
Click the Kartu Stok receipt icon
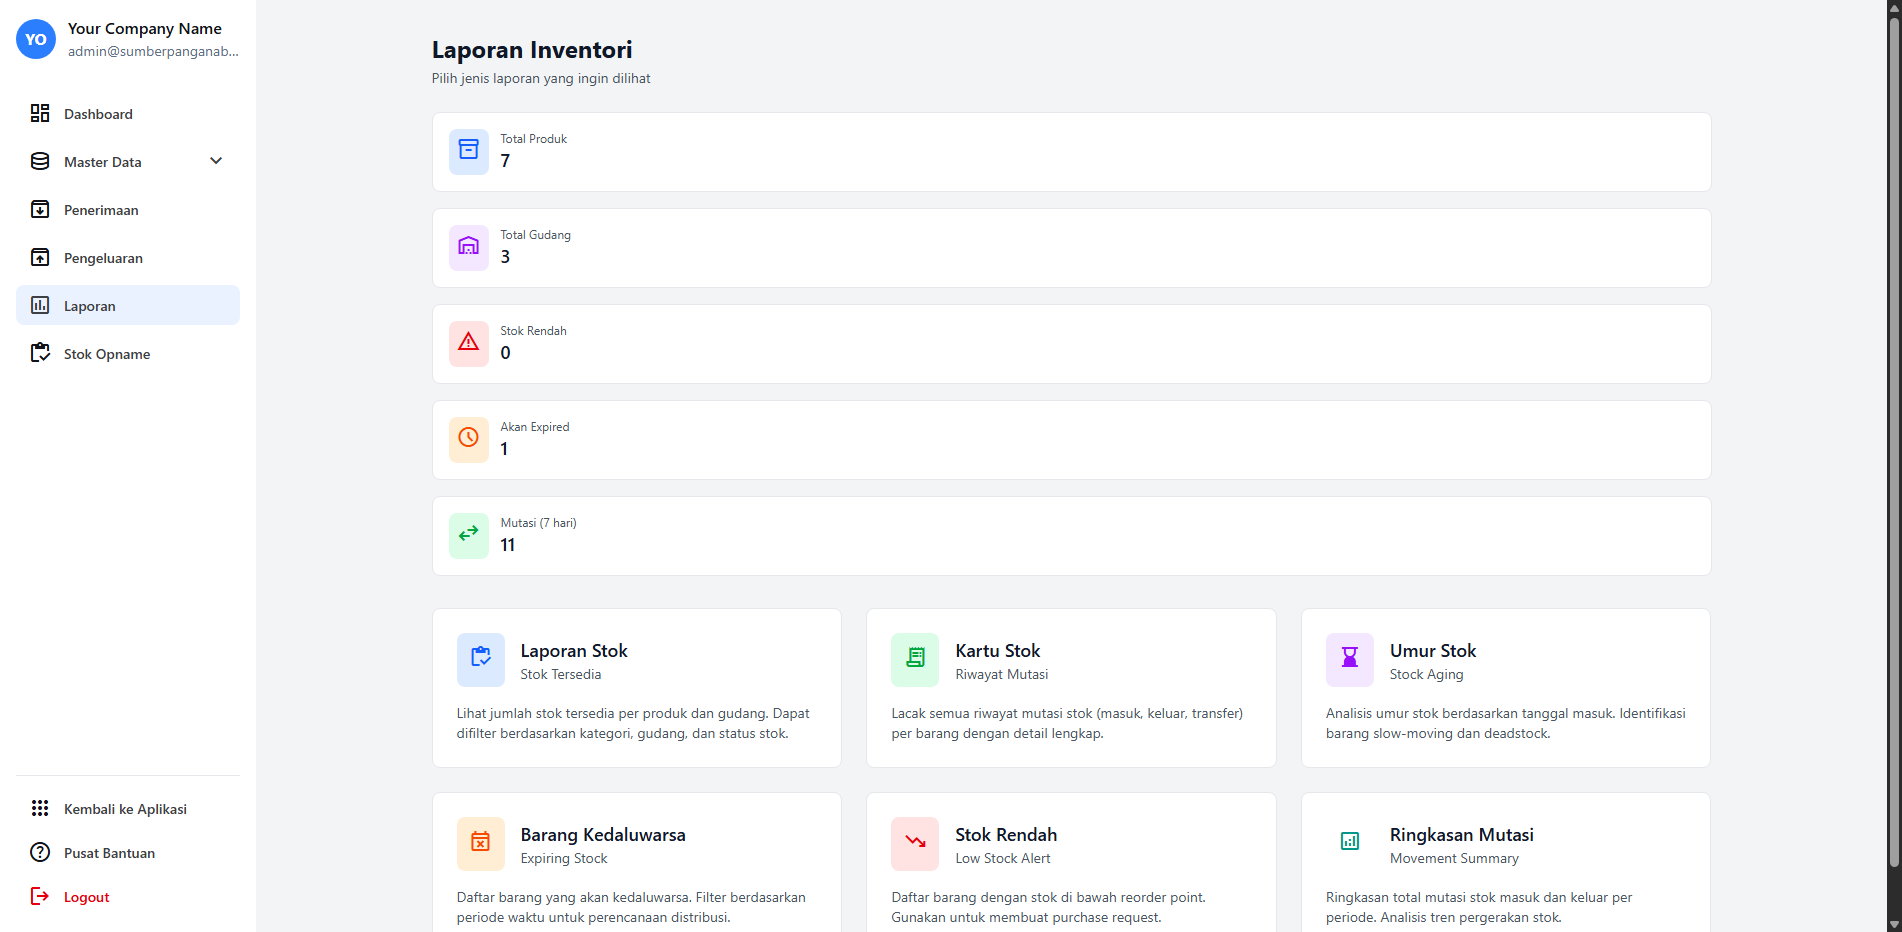coord(914,659)
